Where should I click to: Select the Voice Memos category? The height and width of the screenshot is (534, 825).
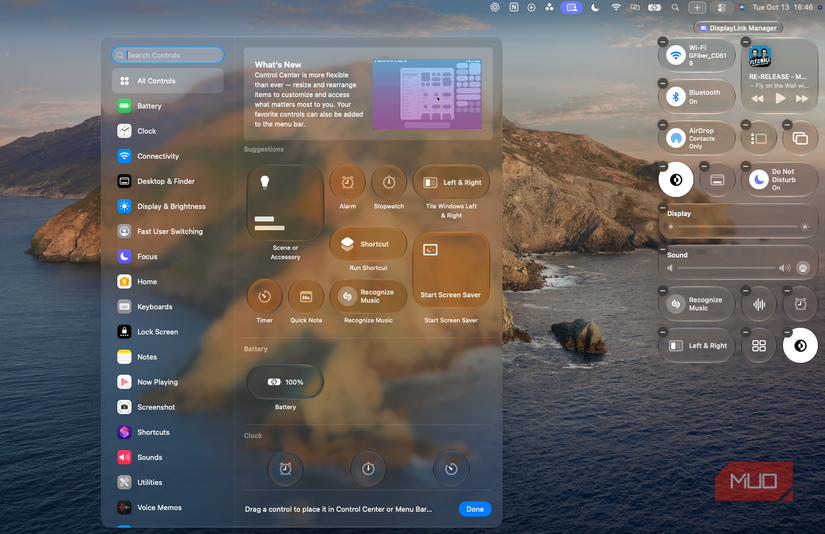[x=167, y=508]
